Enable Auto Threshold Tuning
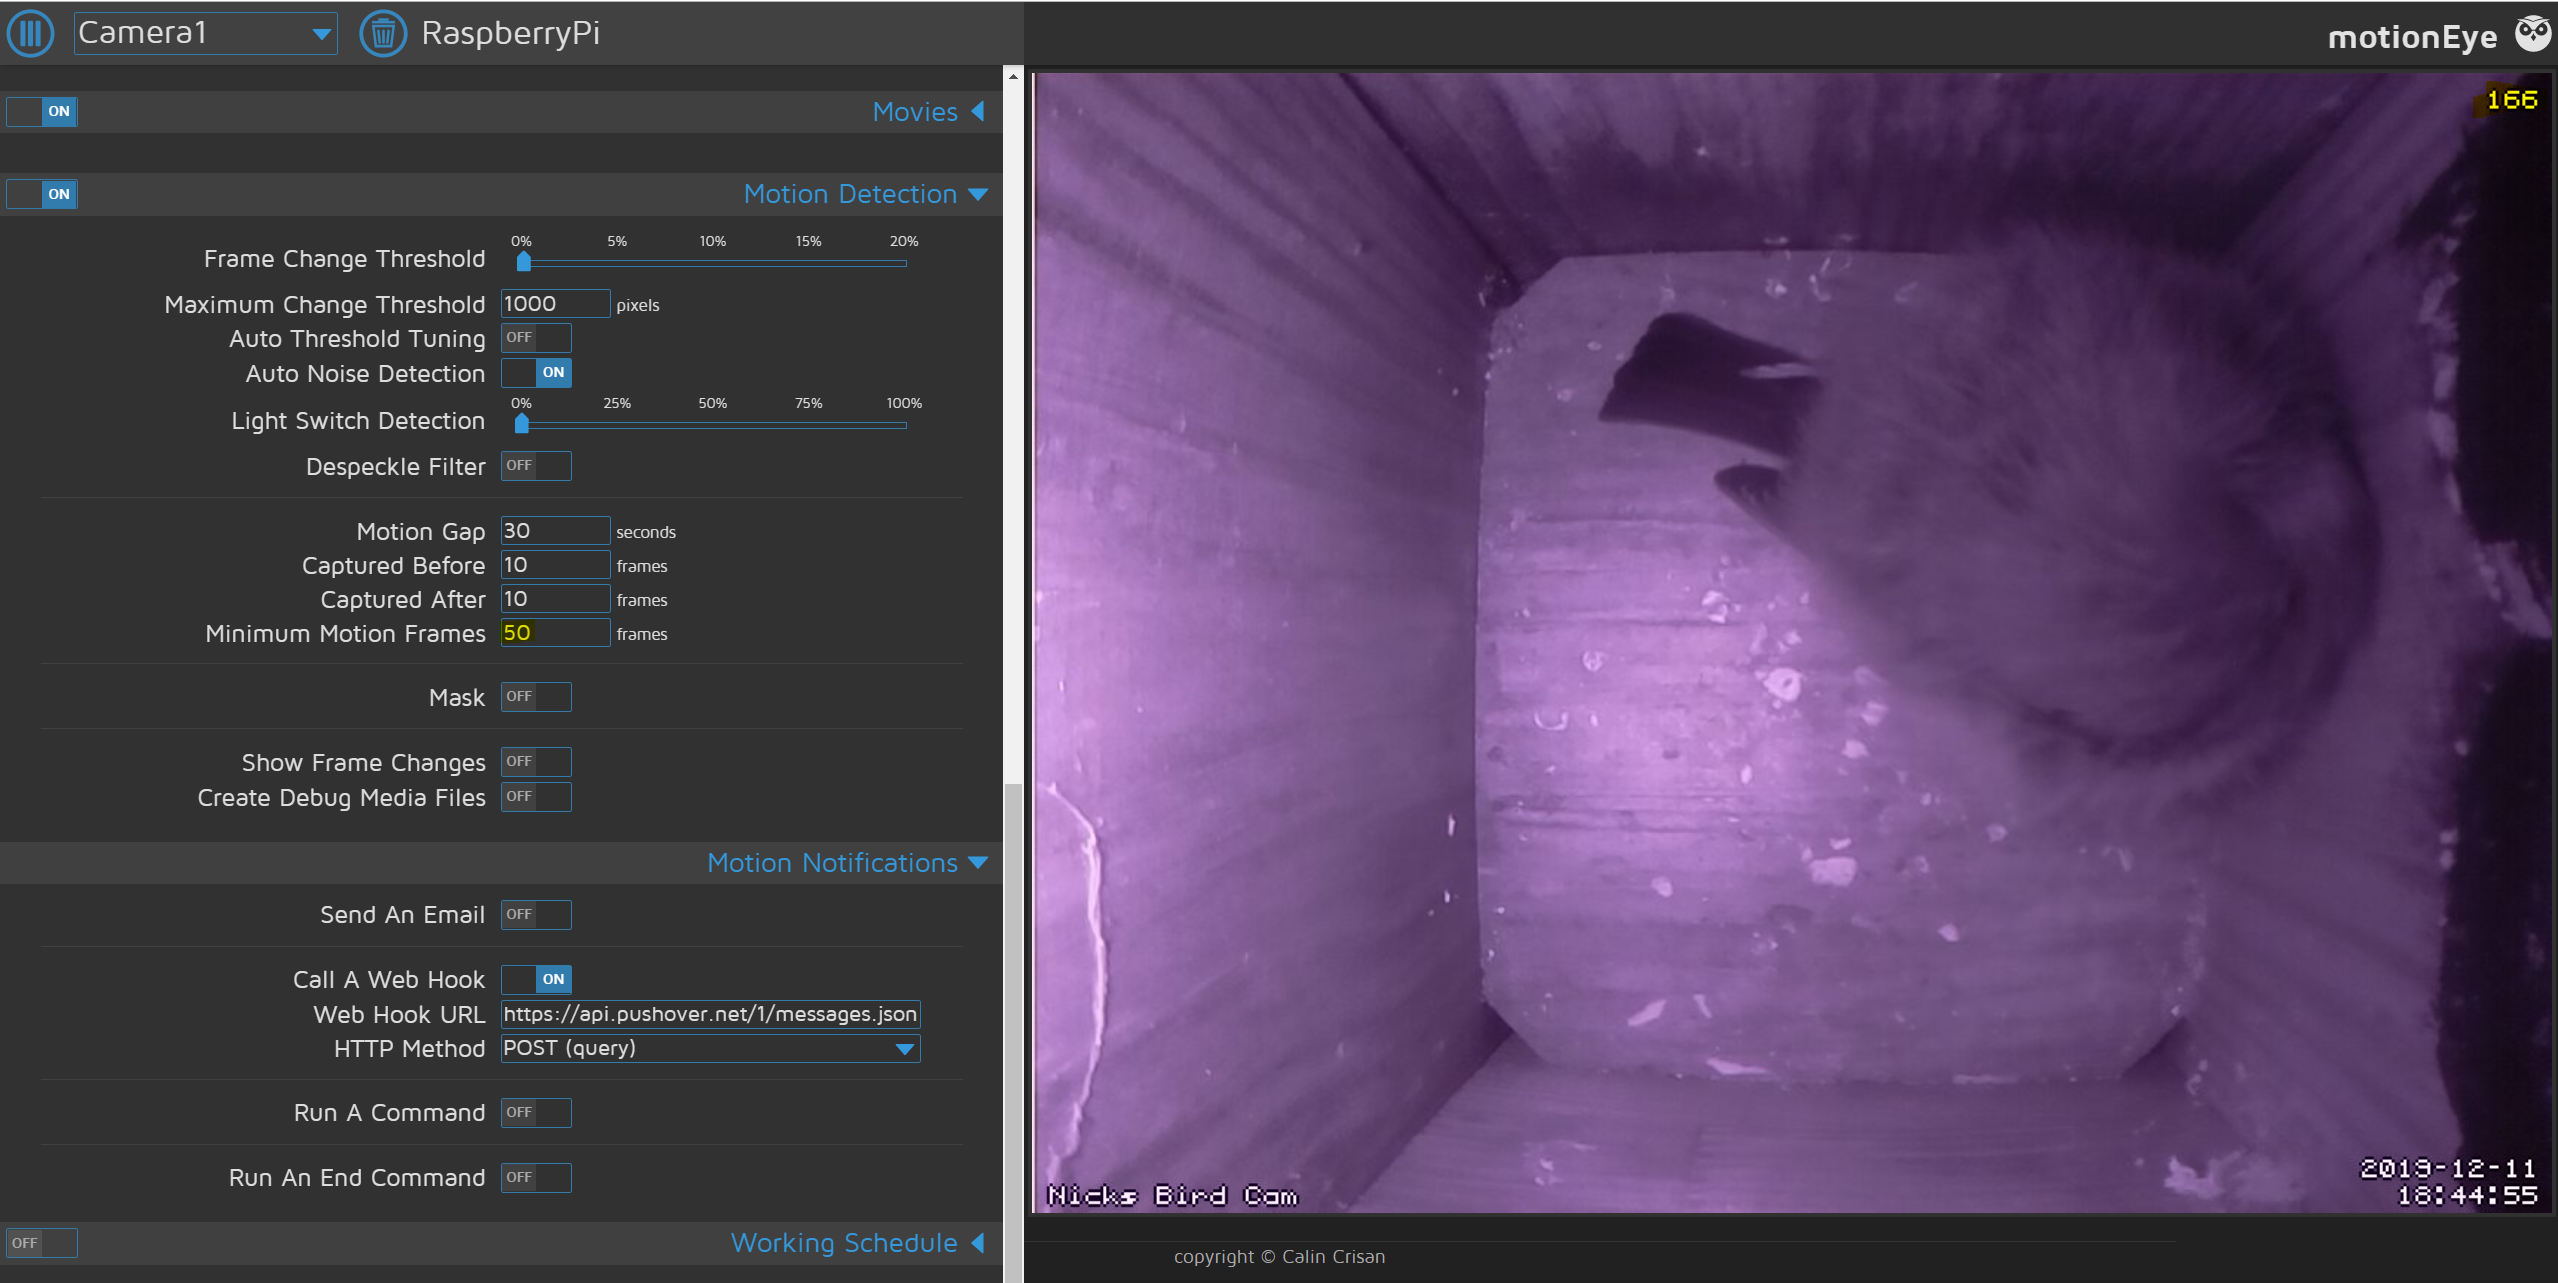The height and width of the screenshot is (1283, 2558). (x=536, y=338)
